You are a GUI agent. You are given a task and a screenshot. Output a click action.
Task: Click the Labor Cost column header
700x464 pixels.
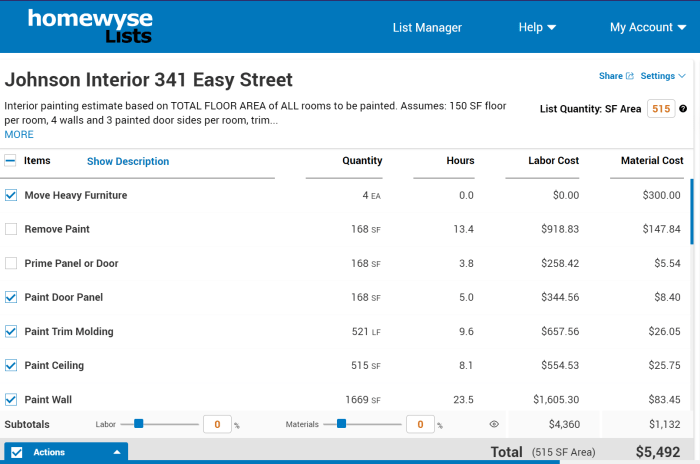pos(554,160)
